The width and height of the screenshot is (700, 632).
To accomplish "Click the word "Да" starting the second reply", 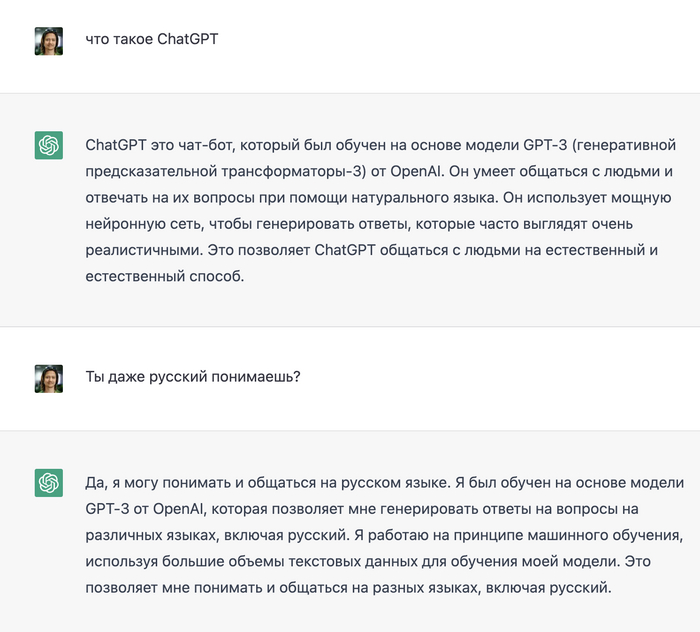I will point(96,483).
